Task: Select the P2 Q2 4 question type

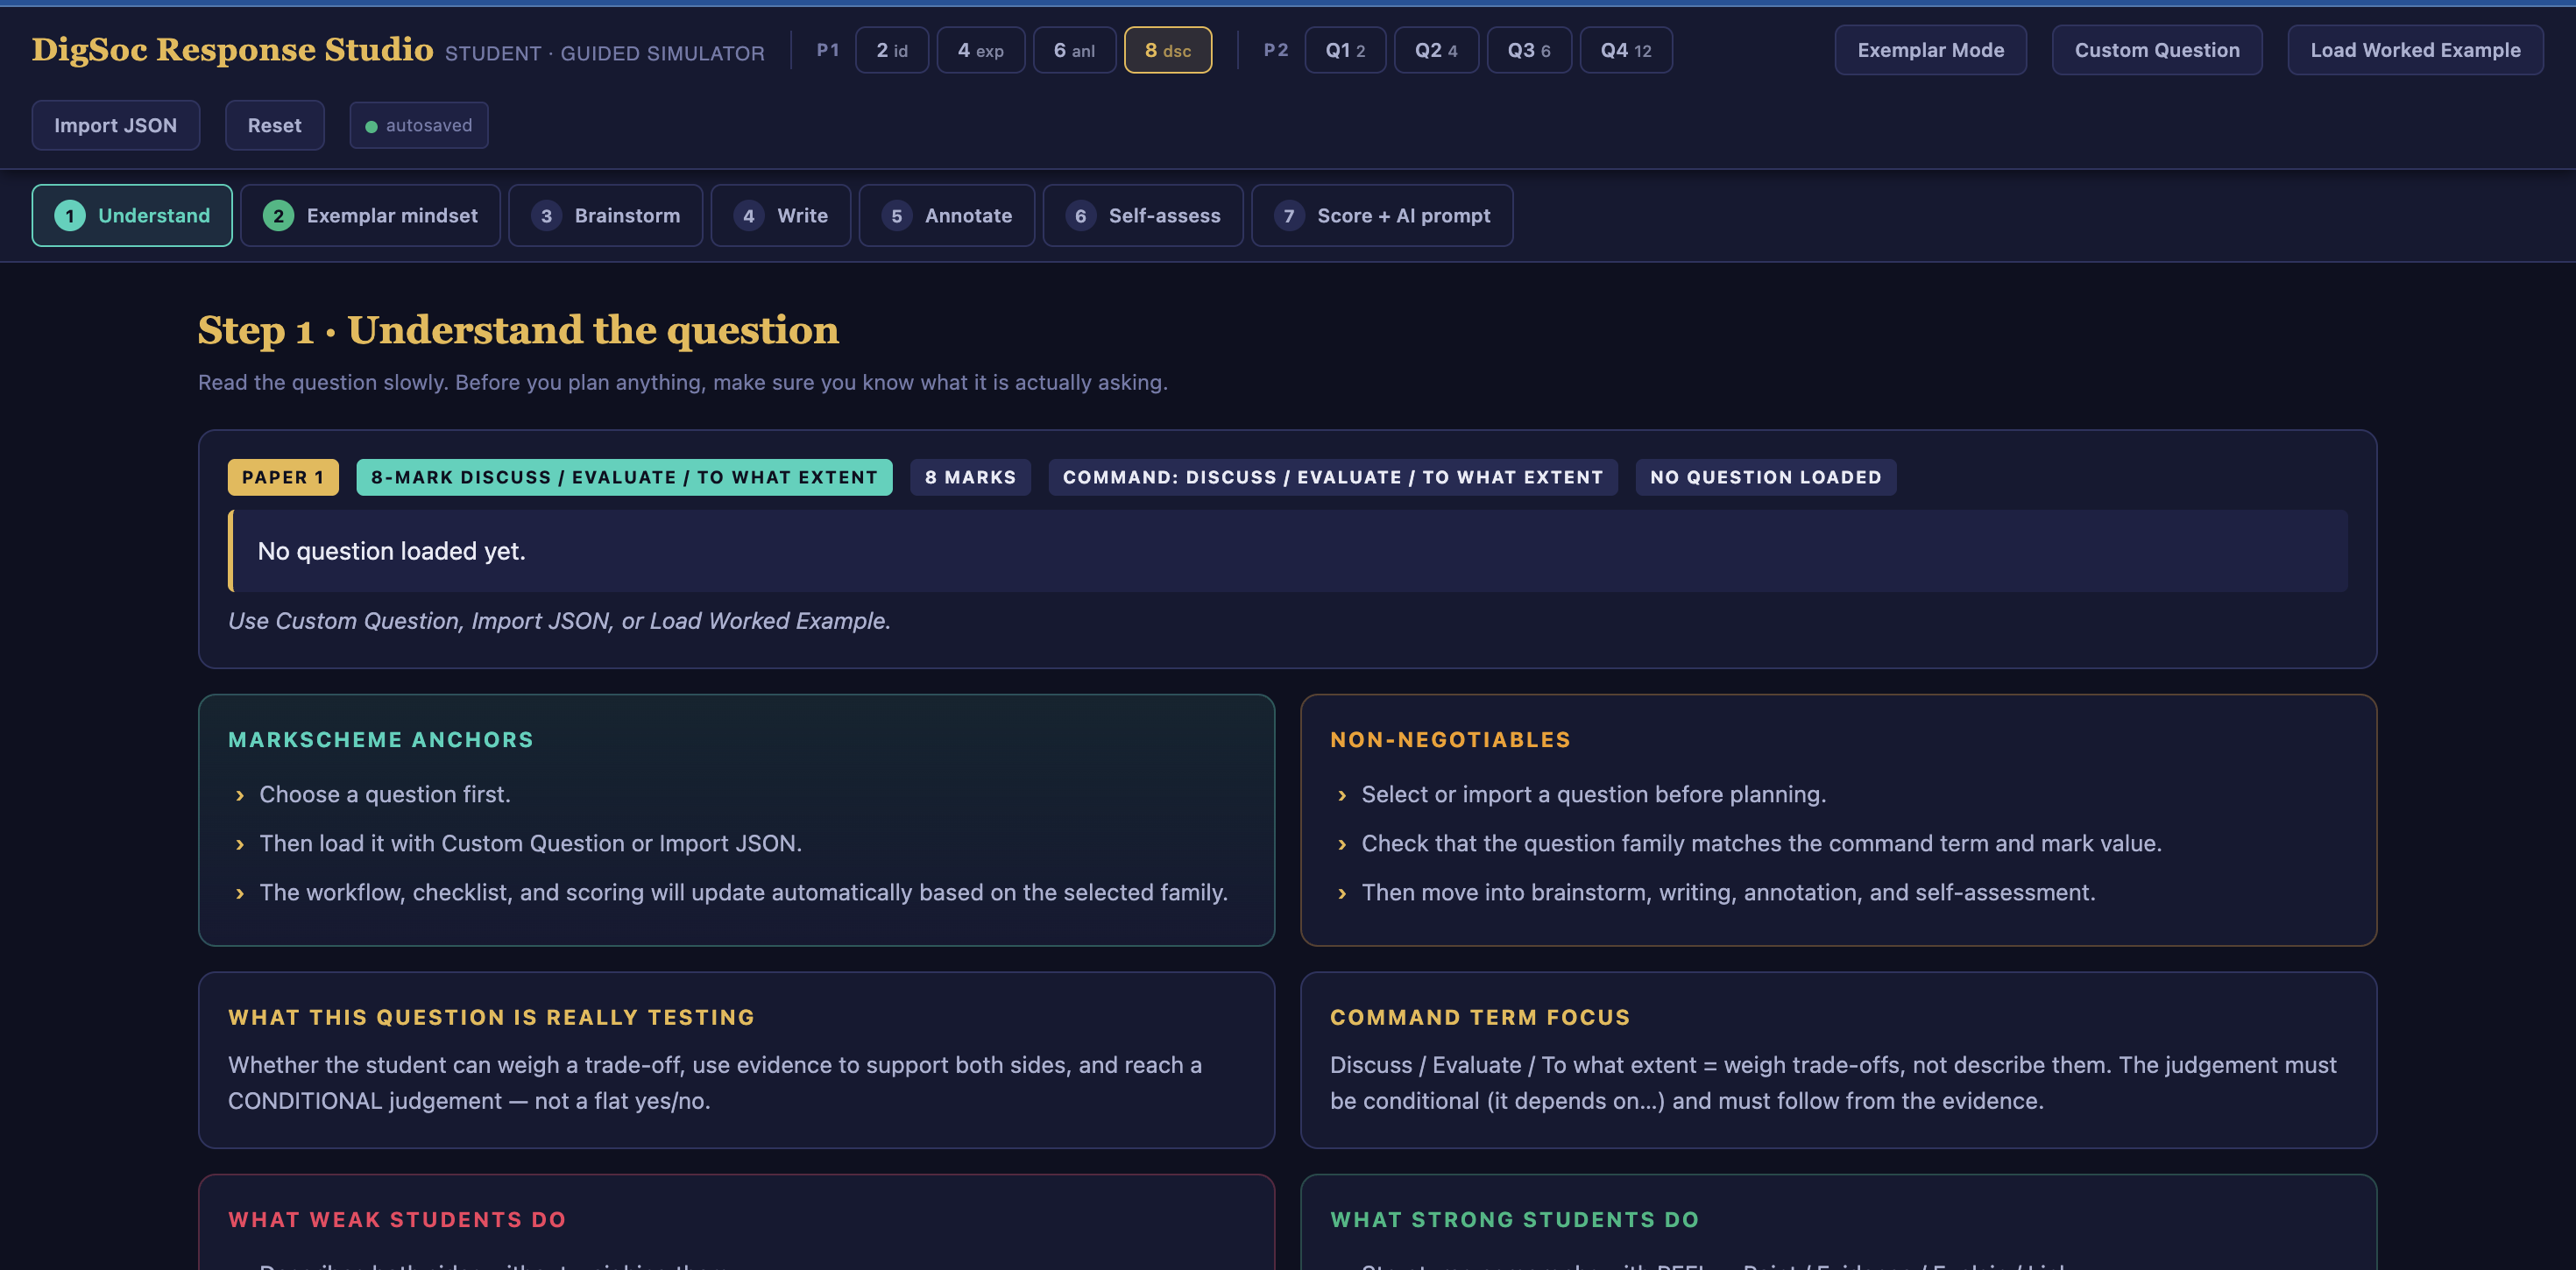Action: pyautogui.click(x=1436, y=50)
